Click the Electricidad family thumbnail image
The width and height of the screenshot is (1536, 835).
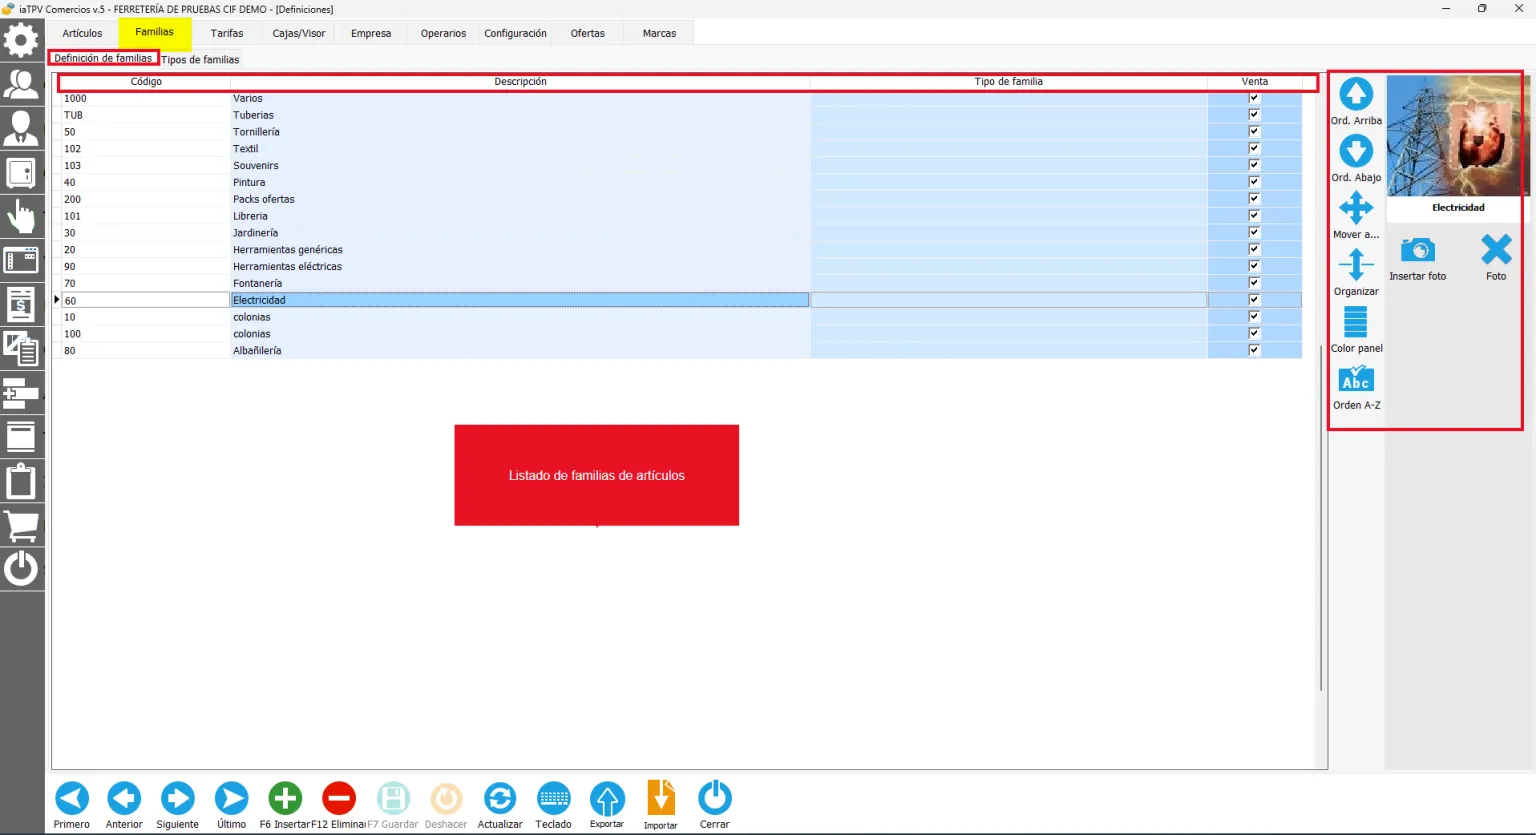click(1458, 137)
